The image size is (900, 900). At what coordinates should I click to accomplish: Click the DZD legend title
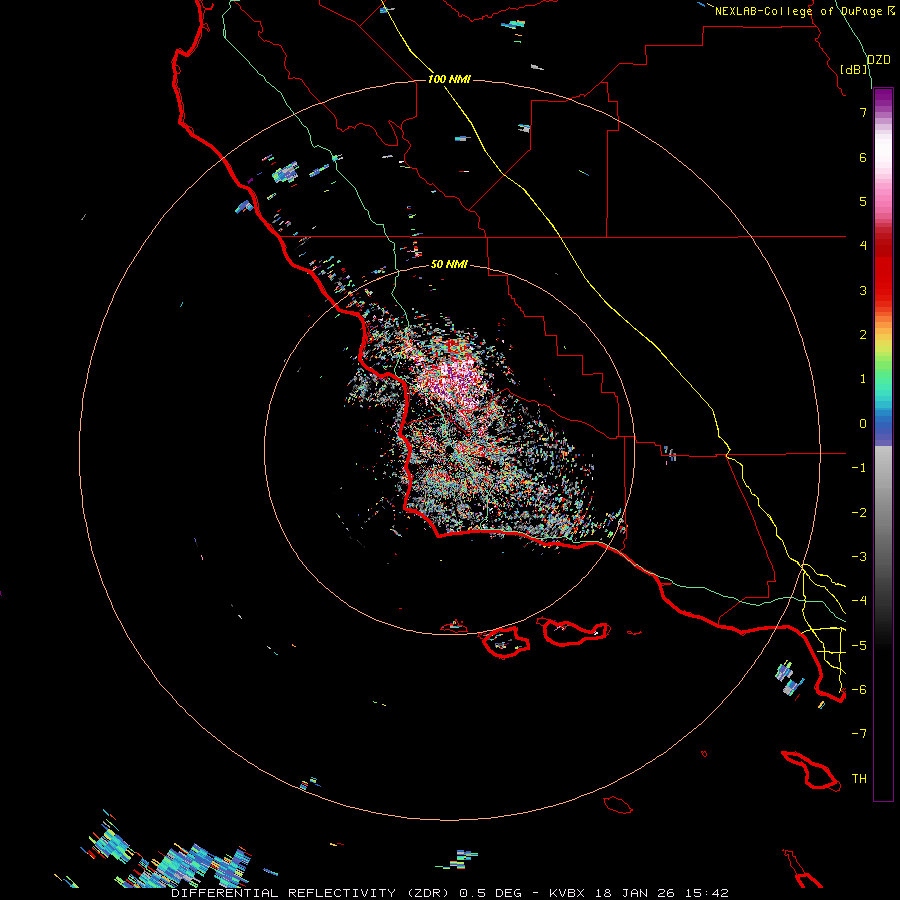[879, 60]
